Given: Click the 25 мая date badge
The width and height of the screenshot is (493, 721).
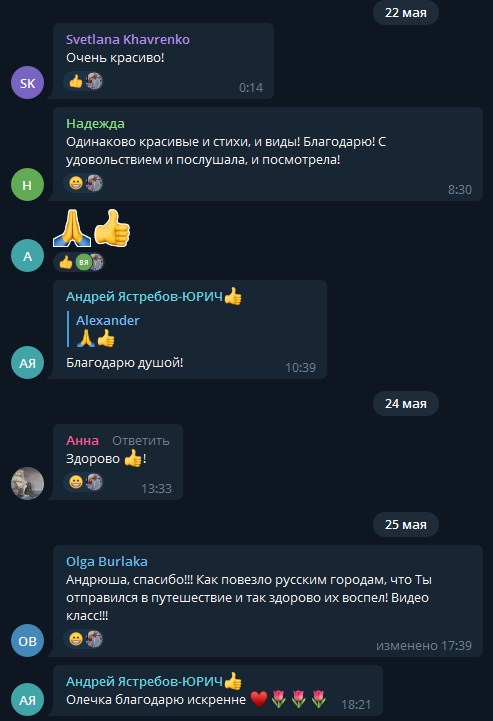Looking at the screenshot, I should [406, 524].
